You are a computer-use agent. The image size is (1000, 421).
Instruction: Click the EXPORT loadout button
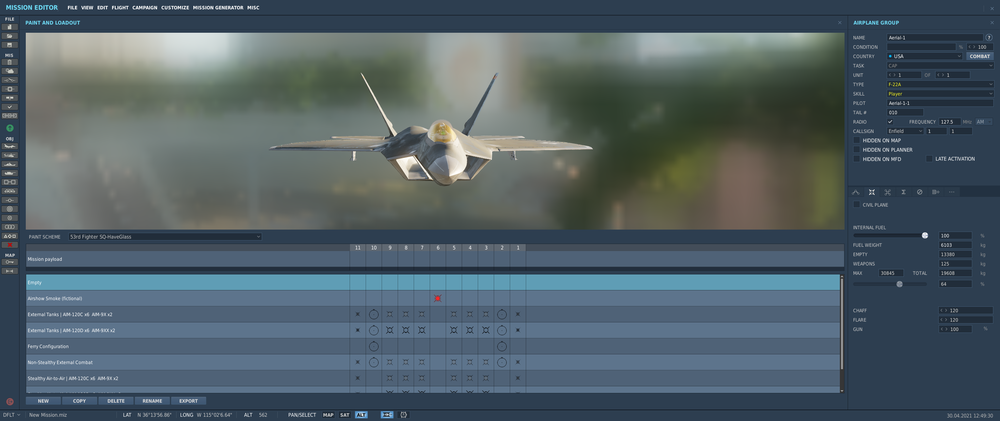pos(189,401)
